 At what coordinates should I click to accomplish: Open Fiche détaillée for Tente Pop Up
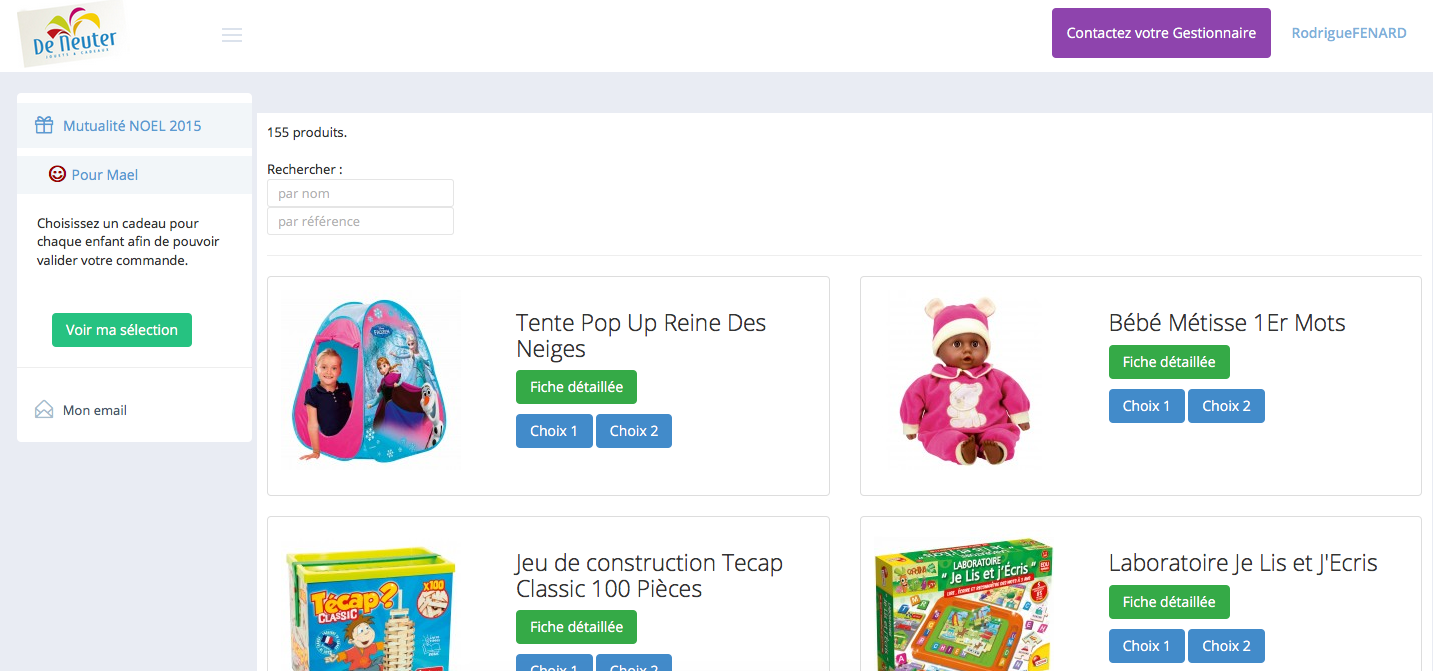point(576,387)
